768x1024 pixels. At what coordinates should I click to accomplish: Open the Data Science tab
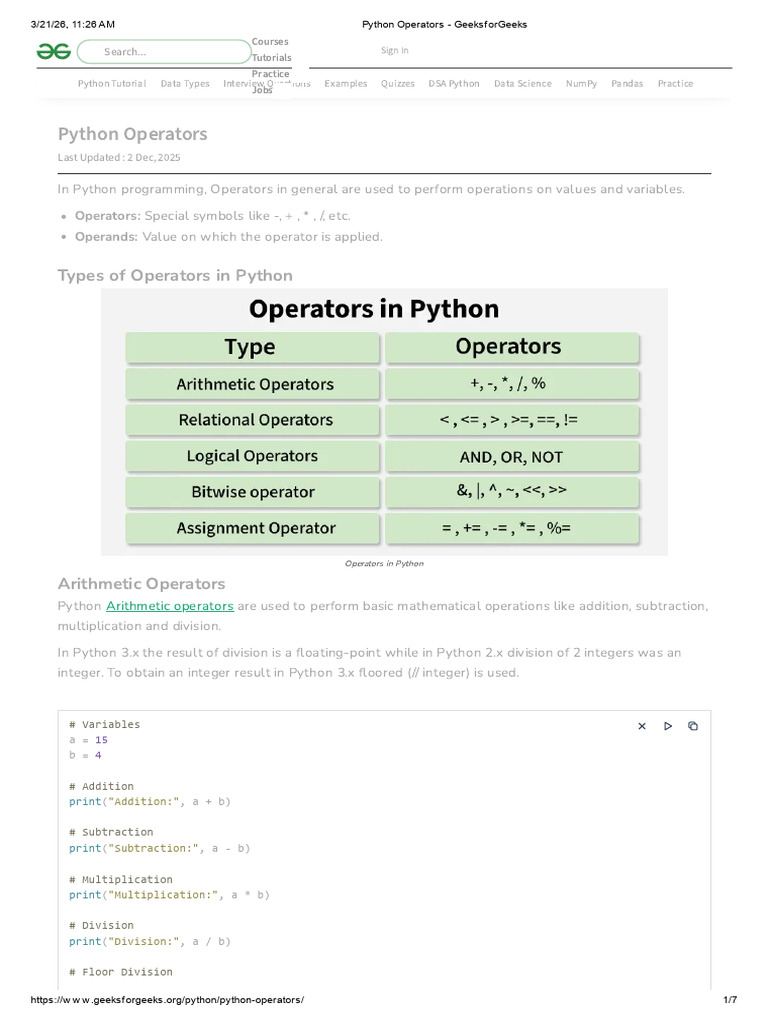(x=522, y=84)
